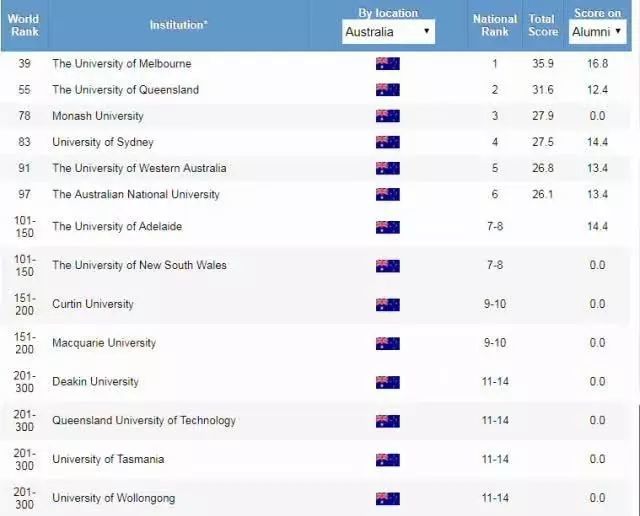Click alumni score 12.4 cell

(x=598, y=90)
